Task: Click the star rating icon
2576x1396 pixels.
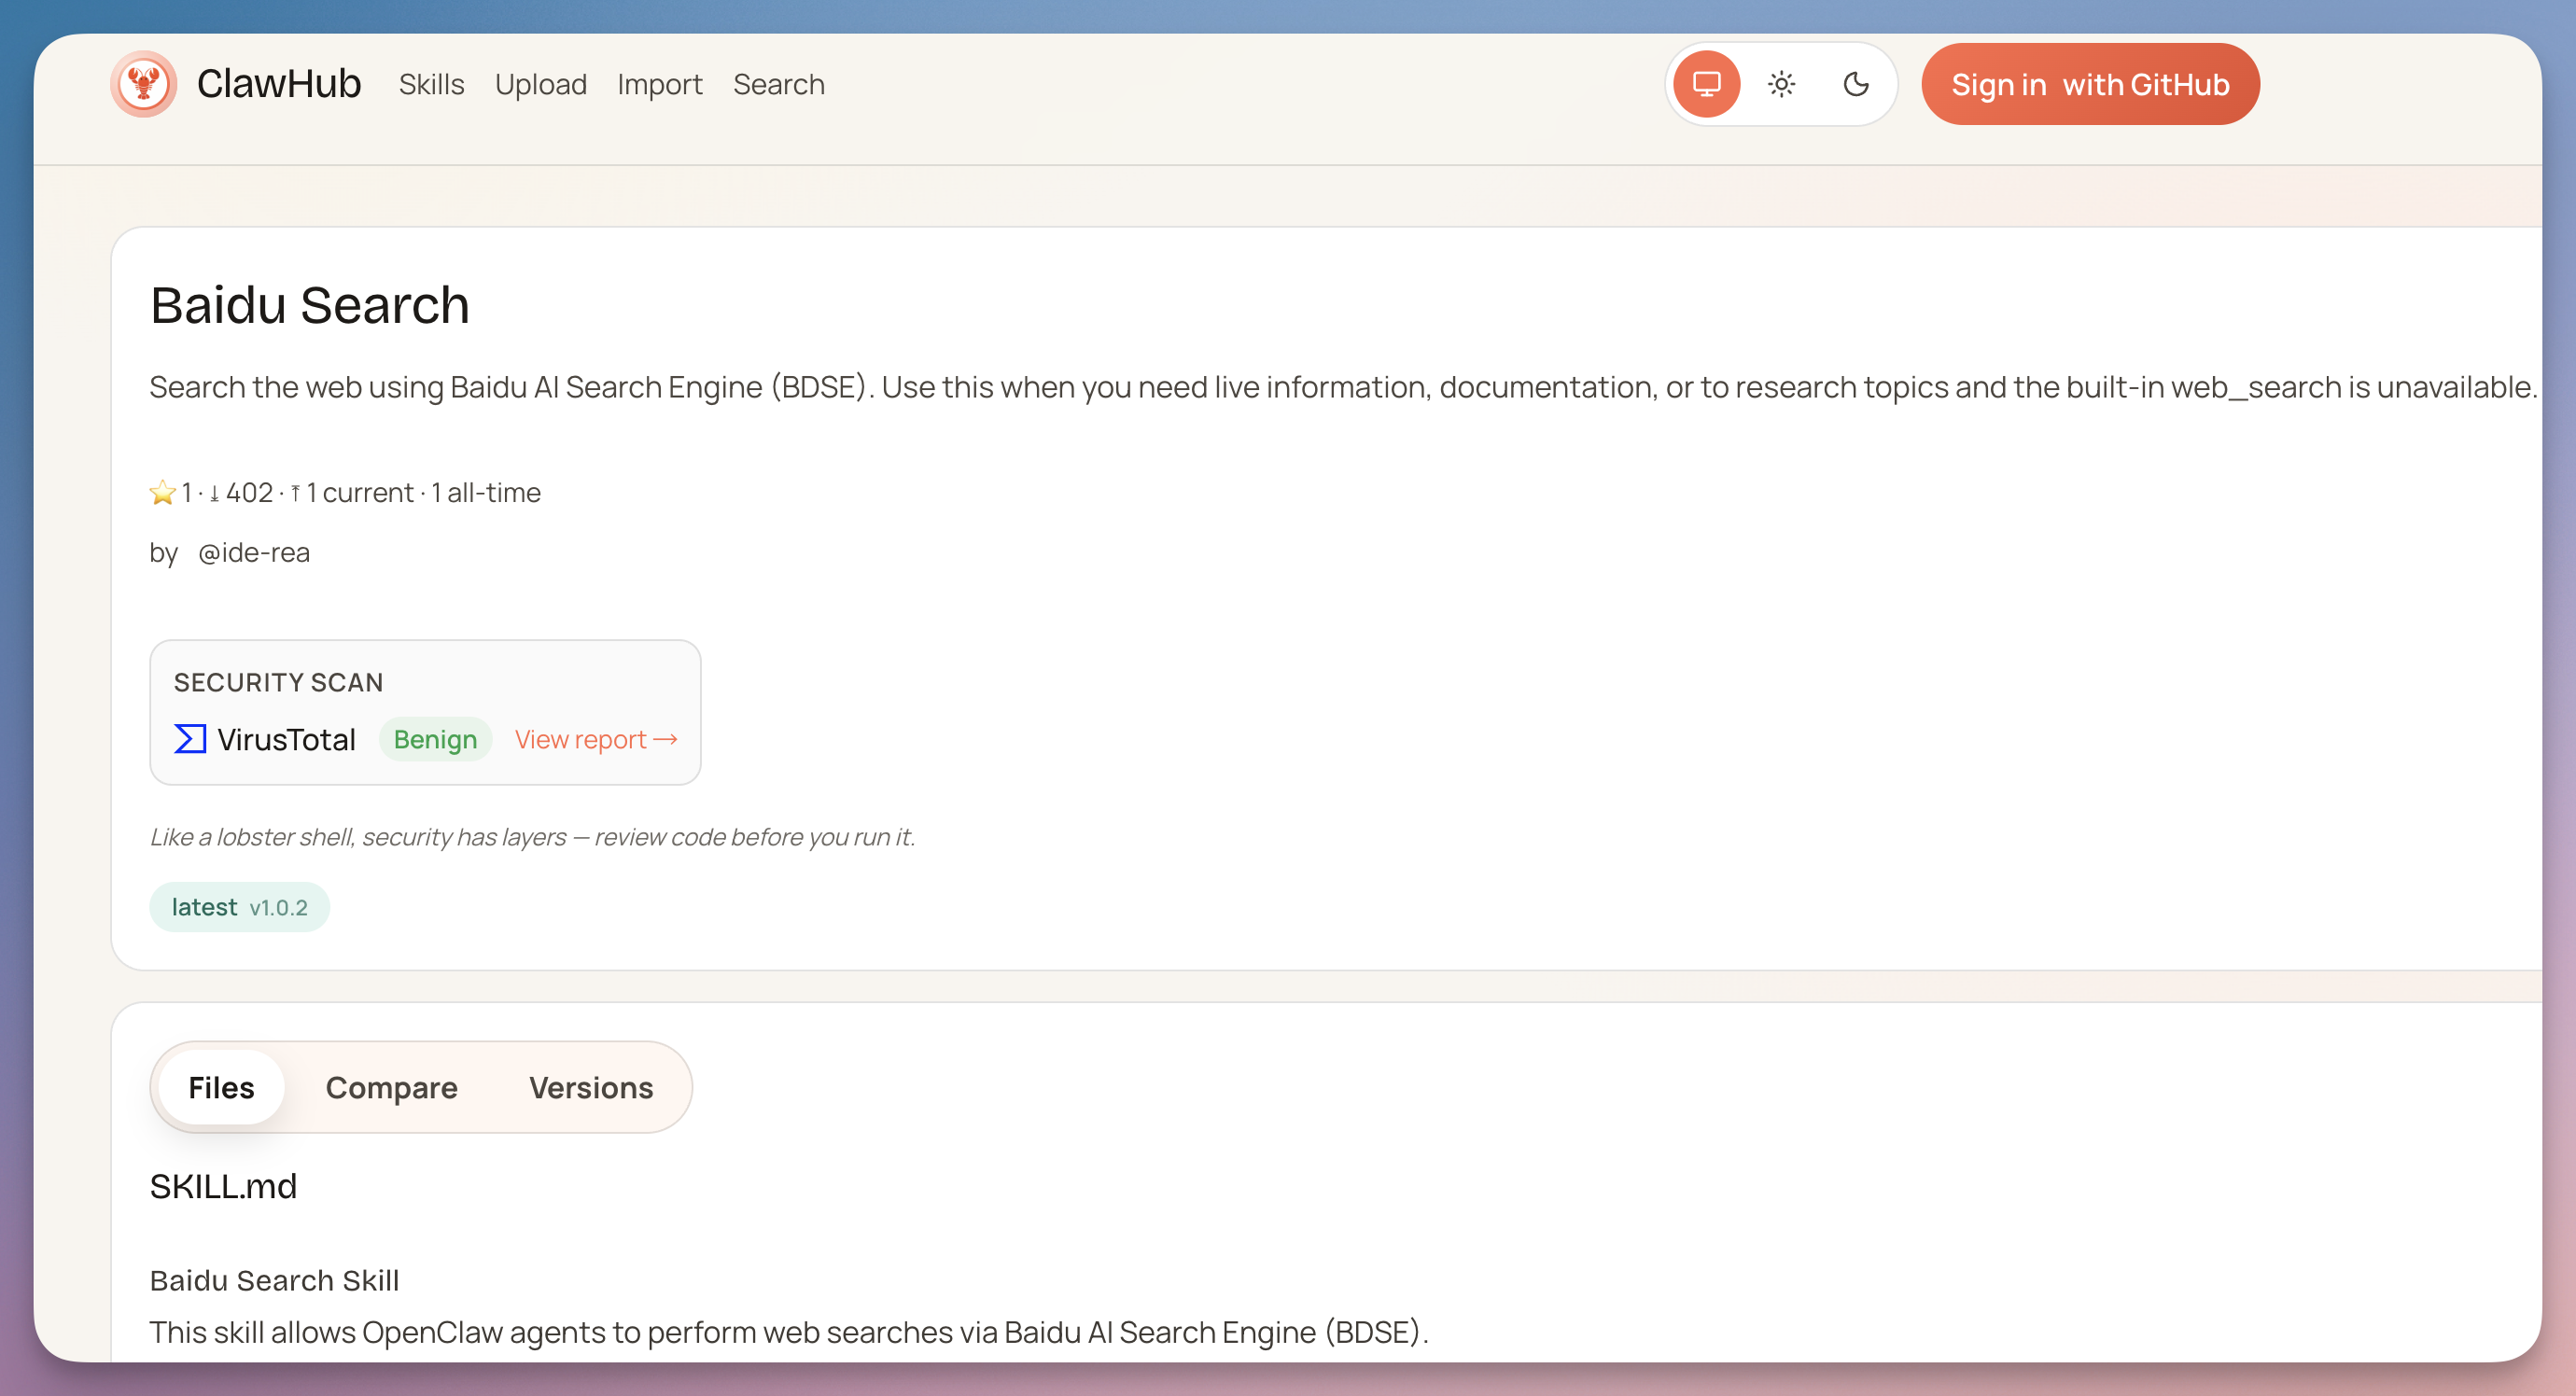Action: tap(162, 493)
